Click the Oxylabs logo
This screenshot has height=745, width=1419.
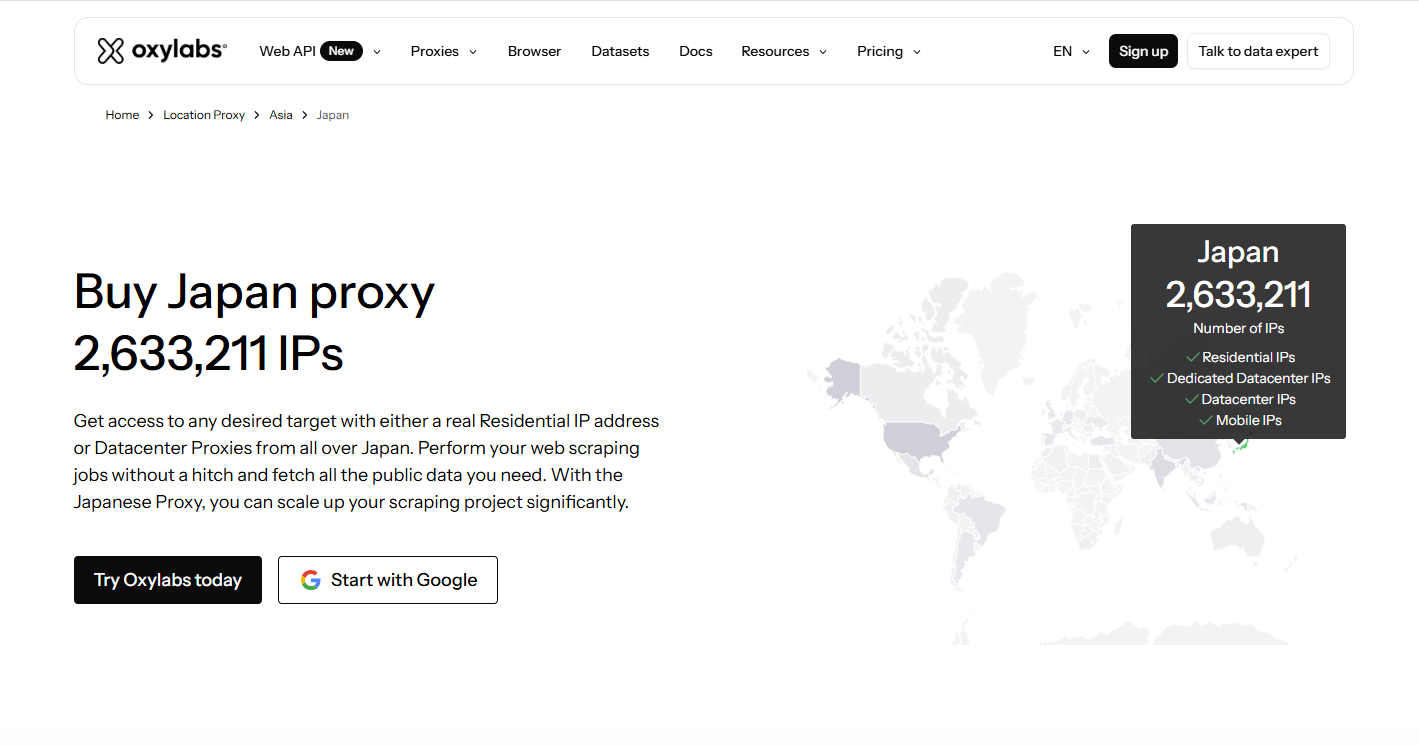pos(162,51)
